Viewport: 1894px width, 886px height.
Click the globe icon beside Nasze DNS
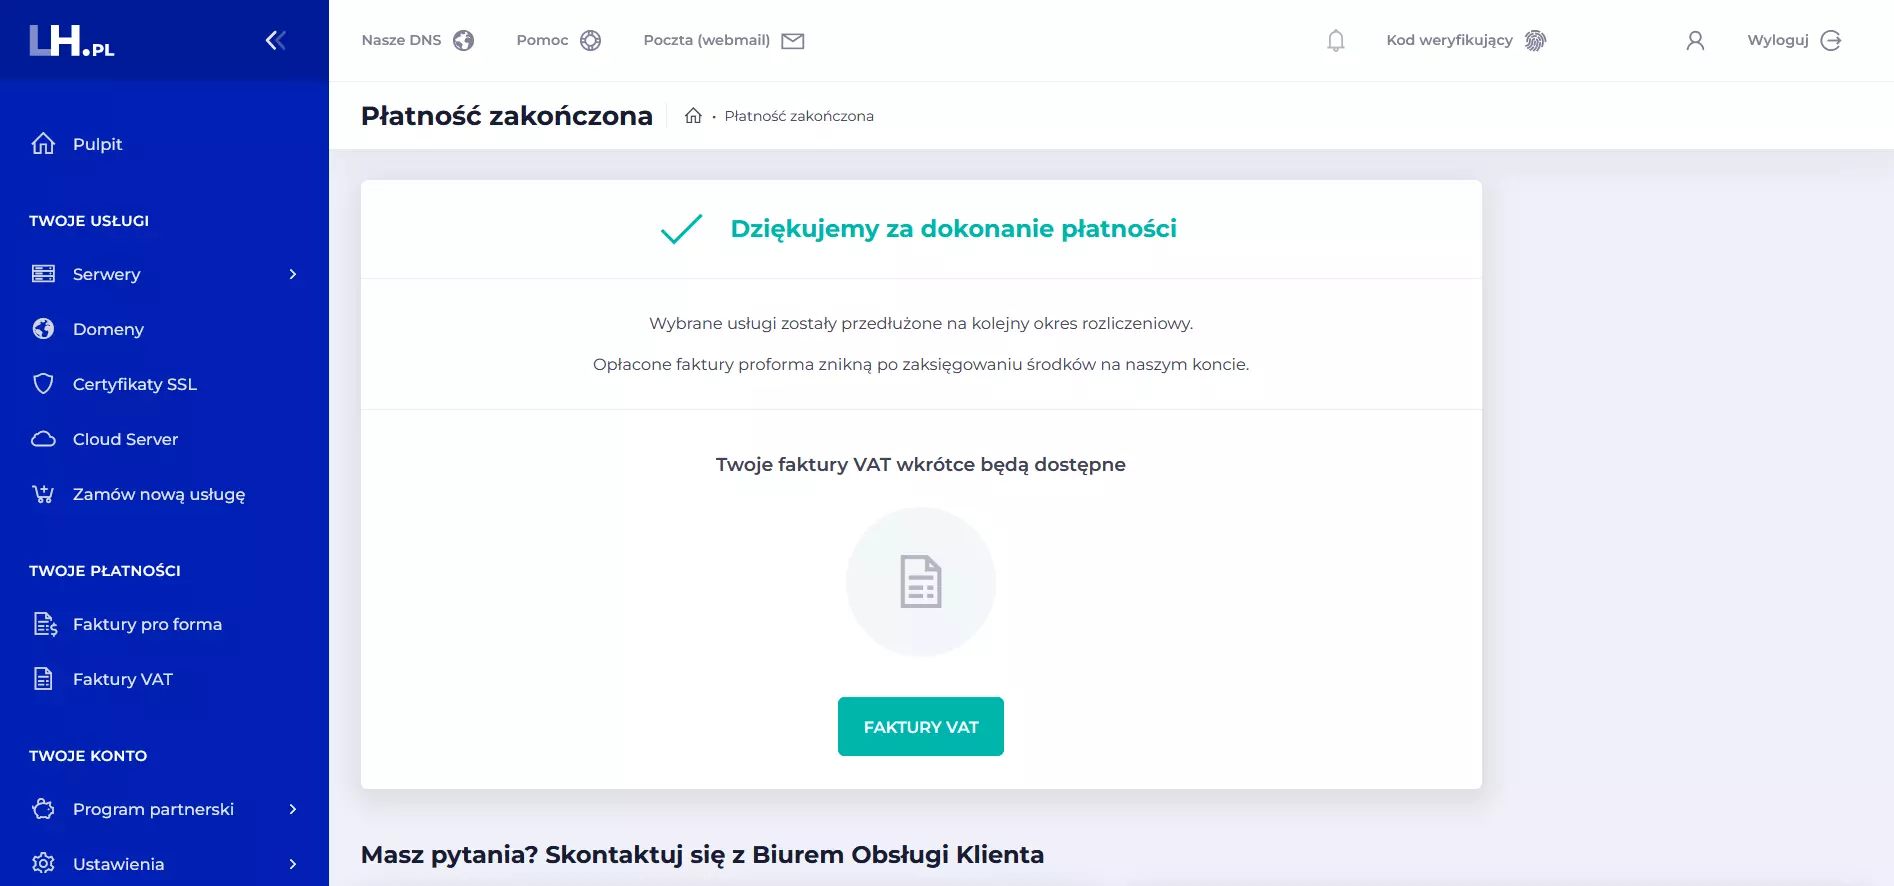[x=463, y=40]
